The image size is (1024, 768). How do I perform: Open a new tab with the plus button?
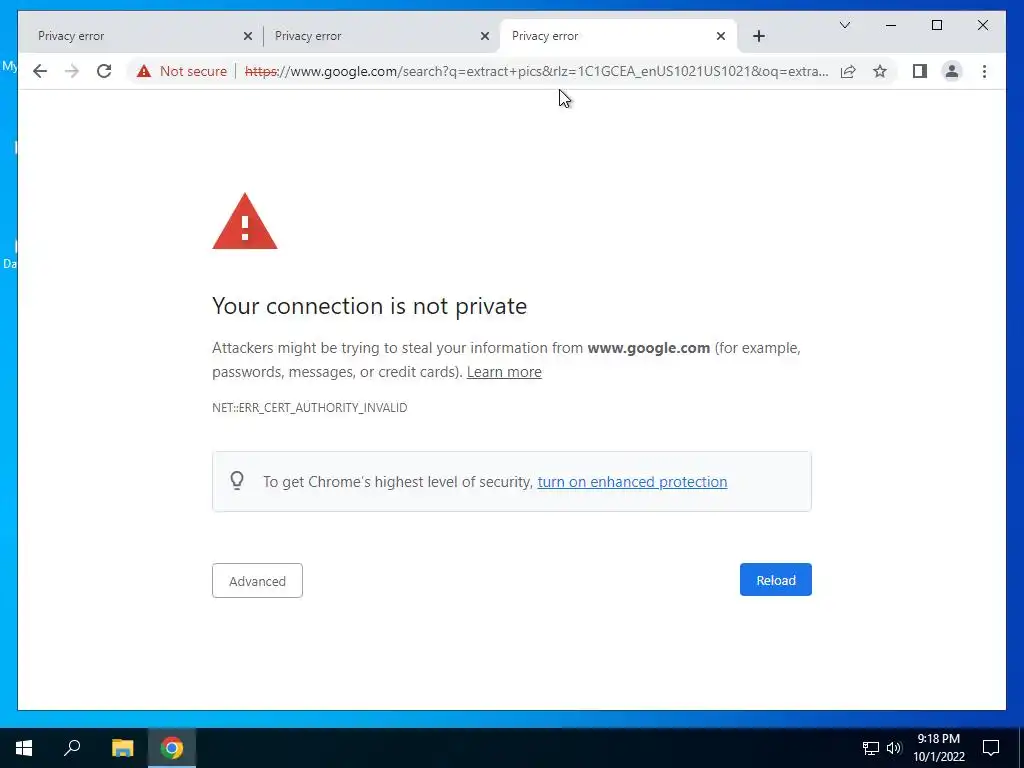pos(758,36)
